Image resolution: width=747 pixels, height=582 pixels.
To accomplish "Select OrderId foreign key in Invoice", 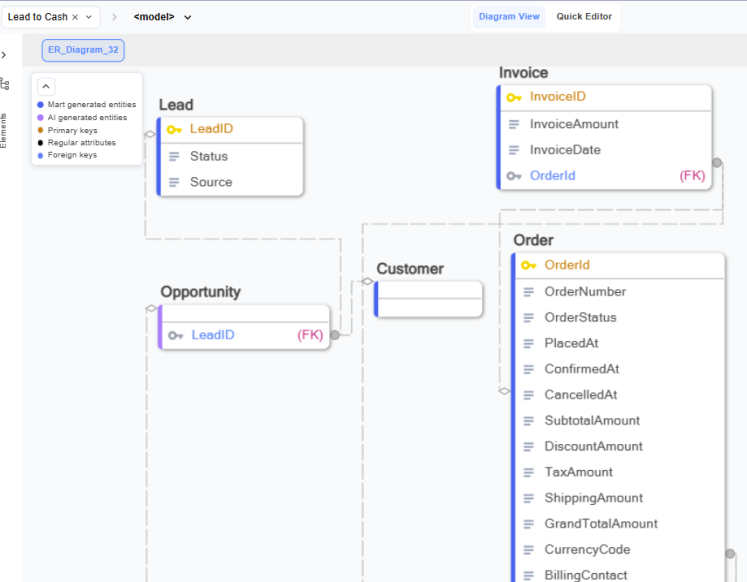I will (x=552, y=176).
